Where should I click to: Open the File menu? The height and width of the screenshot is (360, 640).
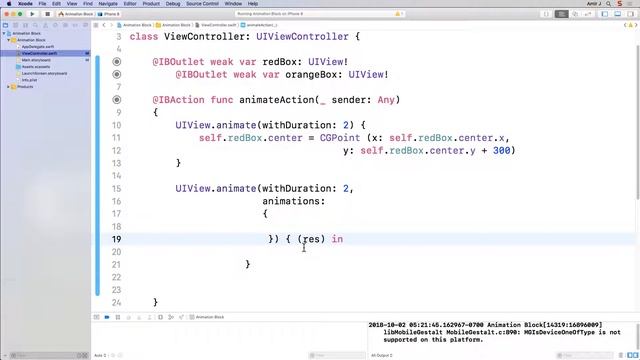(42, 4)
